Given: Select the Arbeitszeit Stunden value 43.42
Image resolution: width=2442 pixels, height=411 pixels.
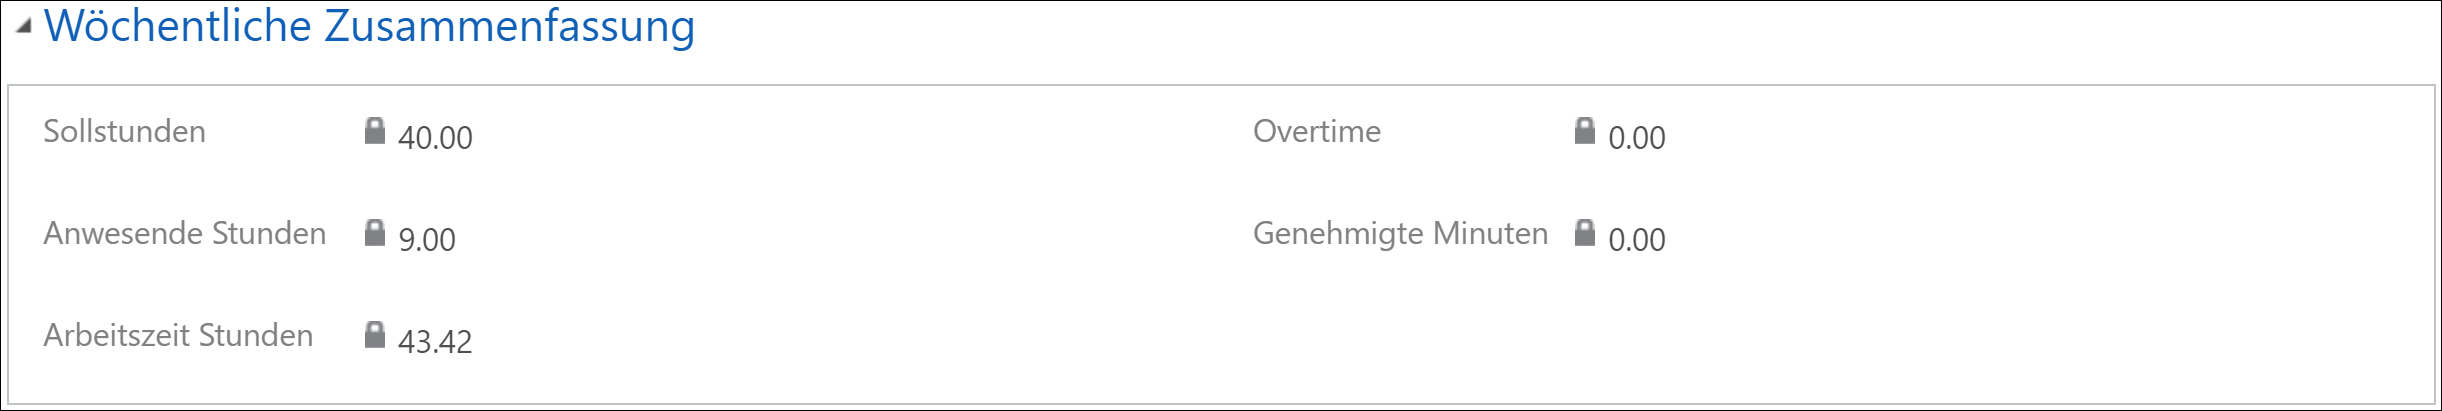Looking at the screenshot, I should coord(435,342).
